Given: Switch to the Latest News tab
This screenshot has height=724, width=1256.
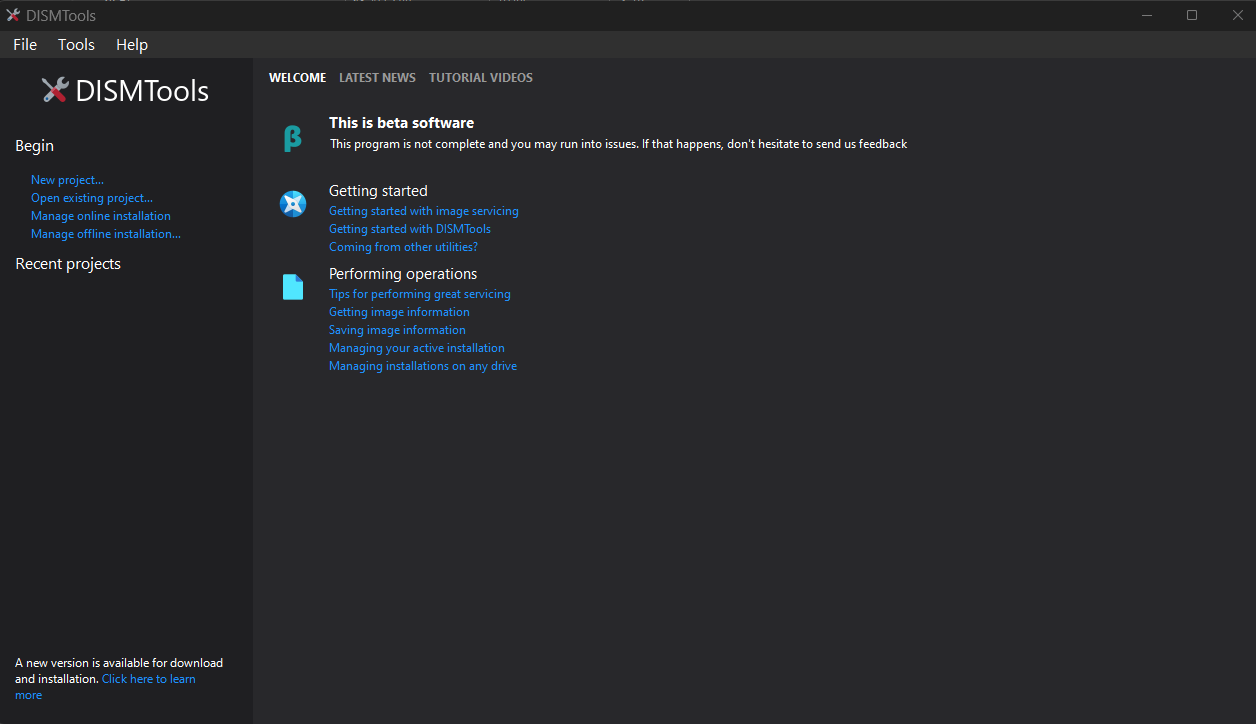Looking at the screenshot, I should tap(377, 78).
